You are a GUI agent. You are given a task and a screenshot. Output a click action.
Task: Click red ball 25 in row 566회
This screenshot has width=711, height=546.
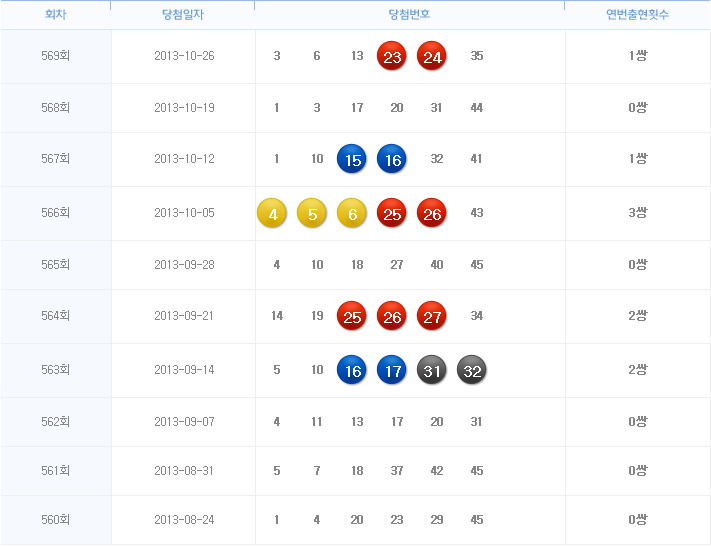coord(392,213)
